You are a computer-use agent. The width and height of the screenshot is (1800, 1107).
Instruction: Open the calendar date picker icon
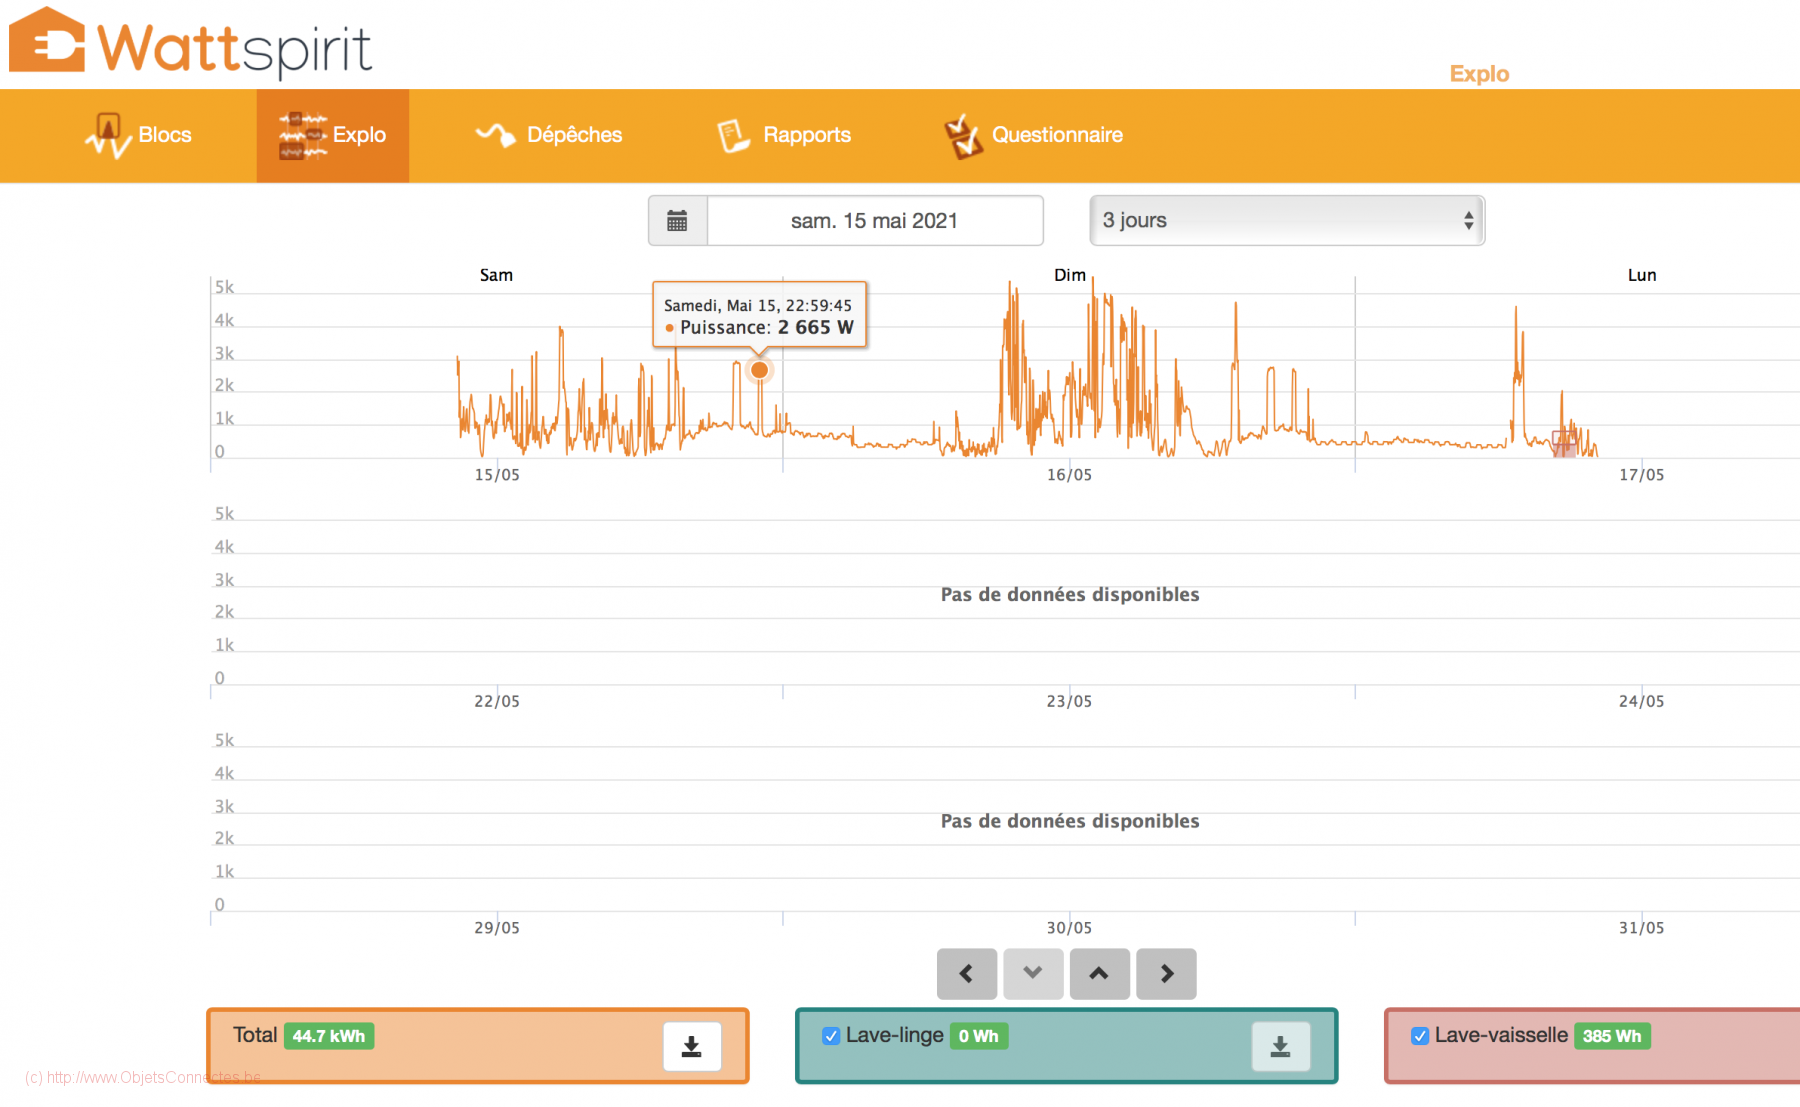pyautogui.click(x=677, y=221)
